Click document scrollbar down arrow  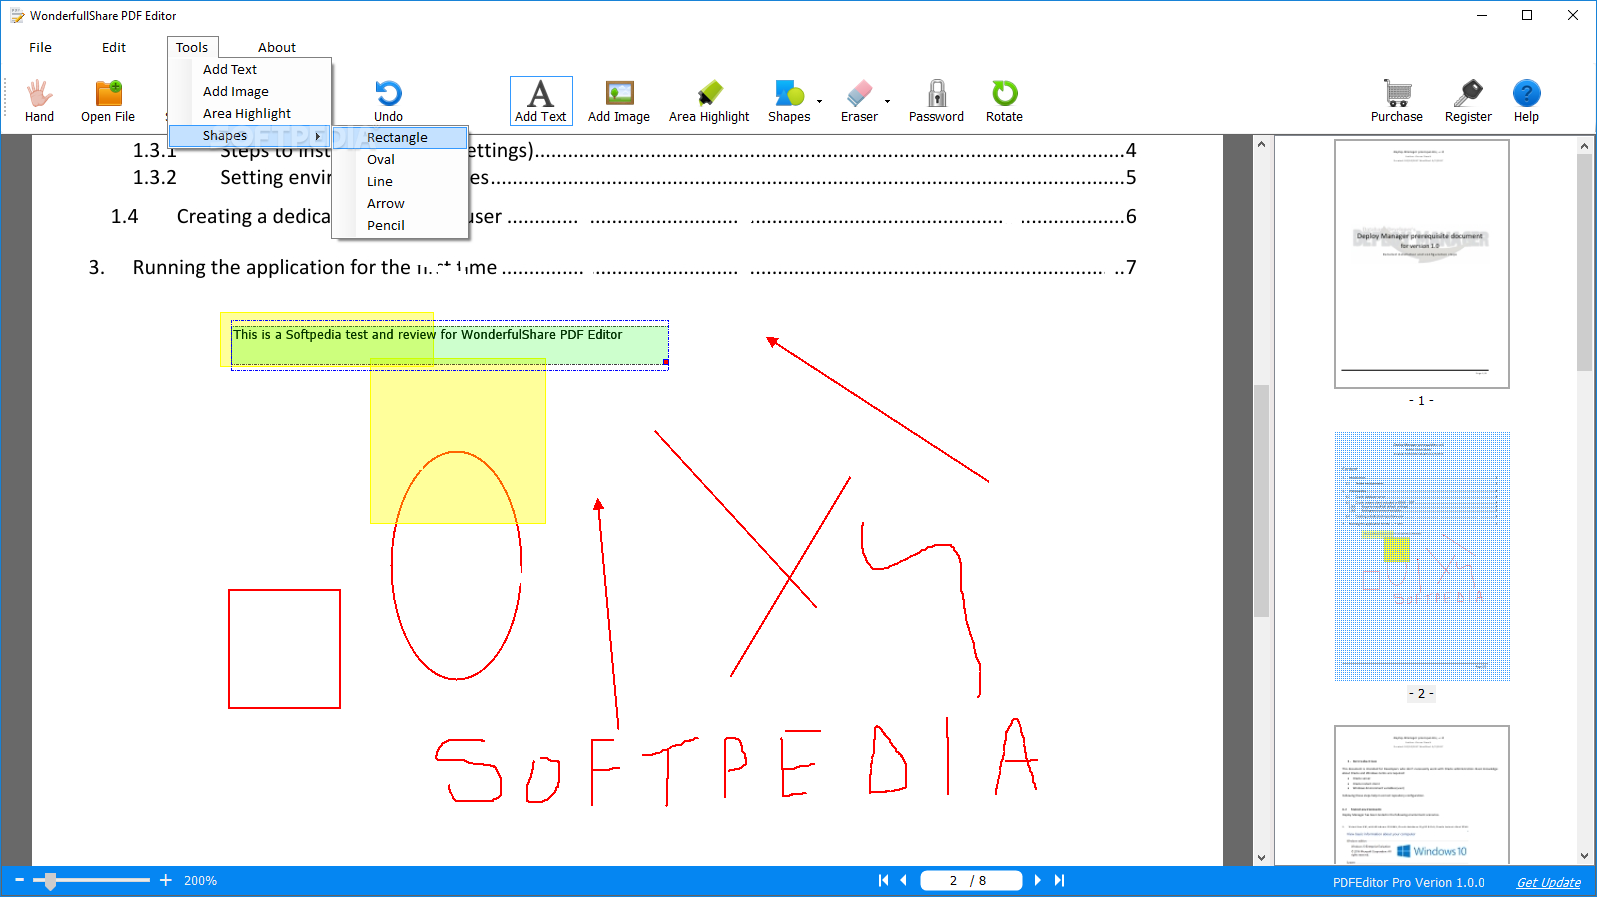point(1261,857)
